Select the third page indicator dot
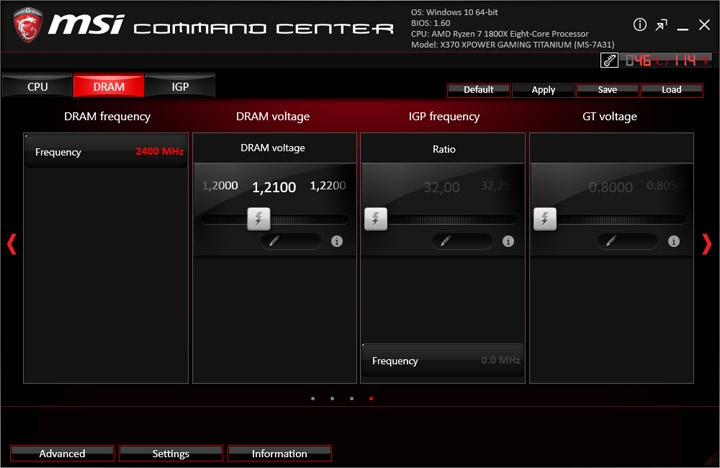 point(351,399)
